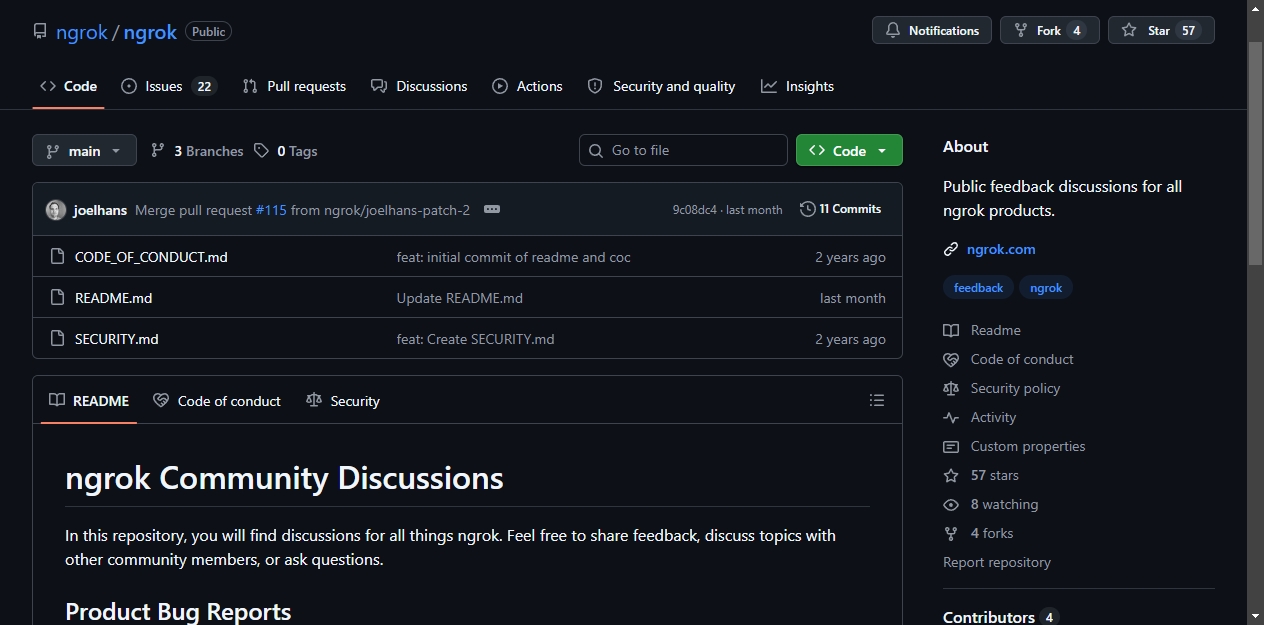This screenshot has width=1264, height=625.
Task: View the 11 Commits history
Action: click(x=841, y=209)
